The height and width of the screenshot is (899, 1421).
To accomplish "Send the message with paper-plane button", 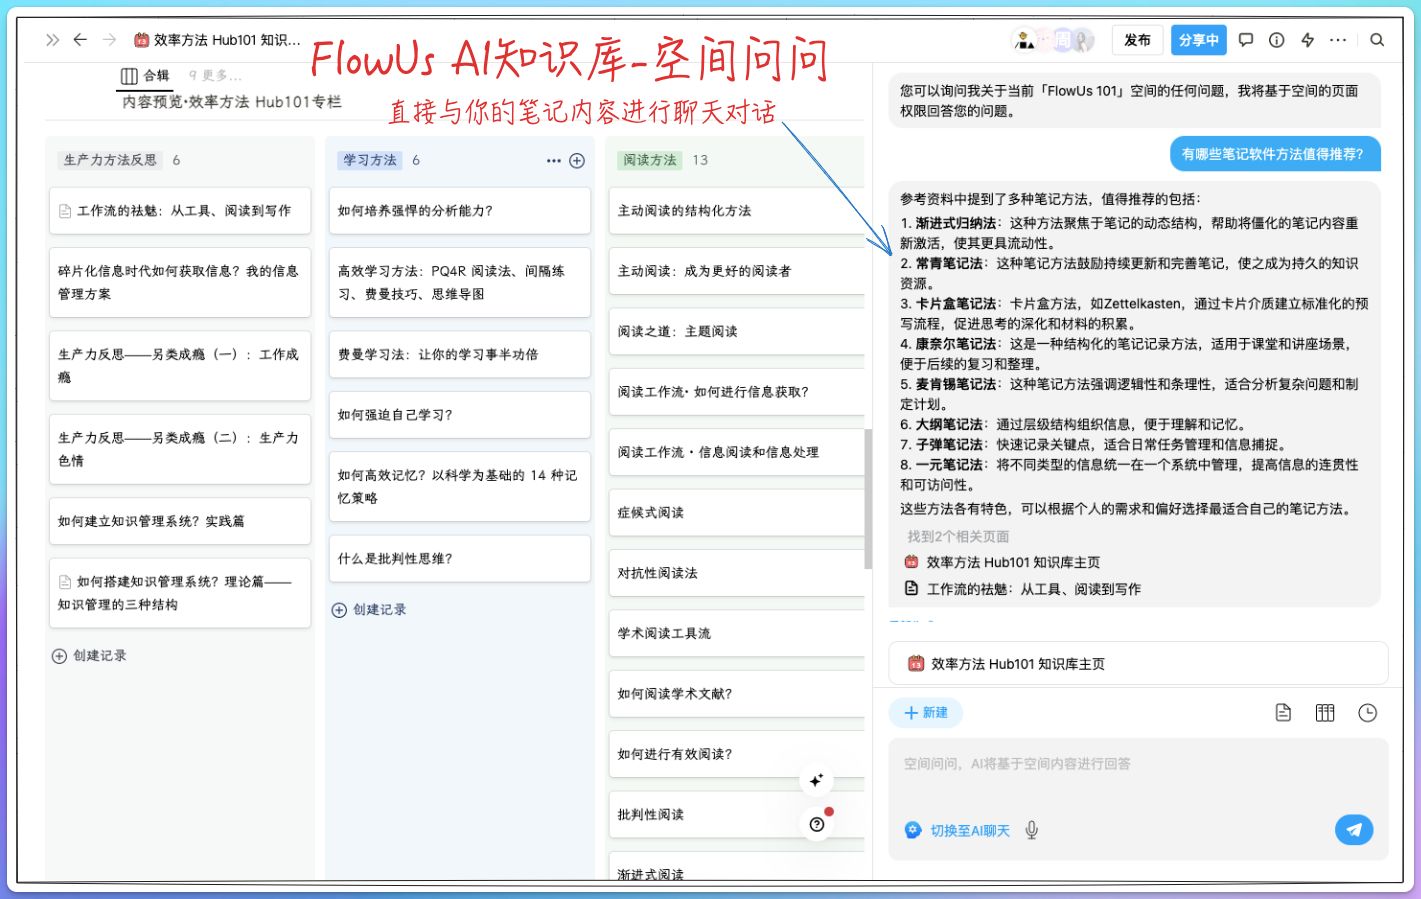I will click(x=1354, y=829).
